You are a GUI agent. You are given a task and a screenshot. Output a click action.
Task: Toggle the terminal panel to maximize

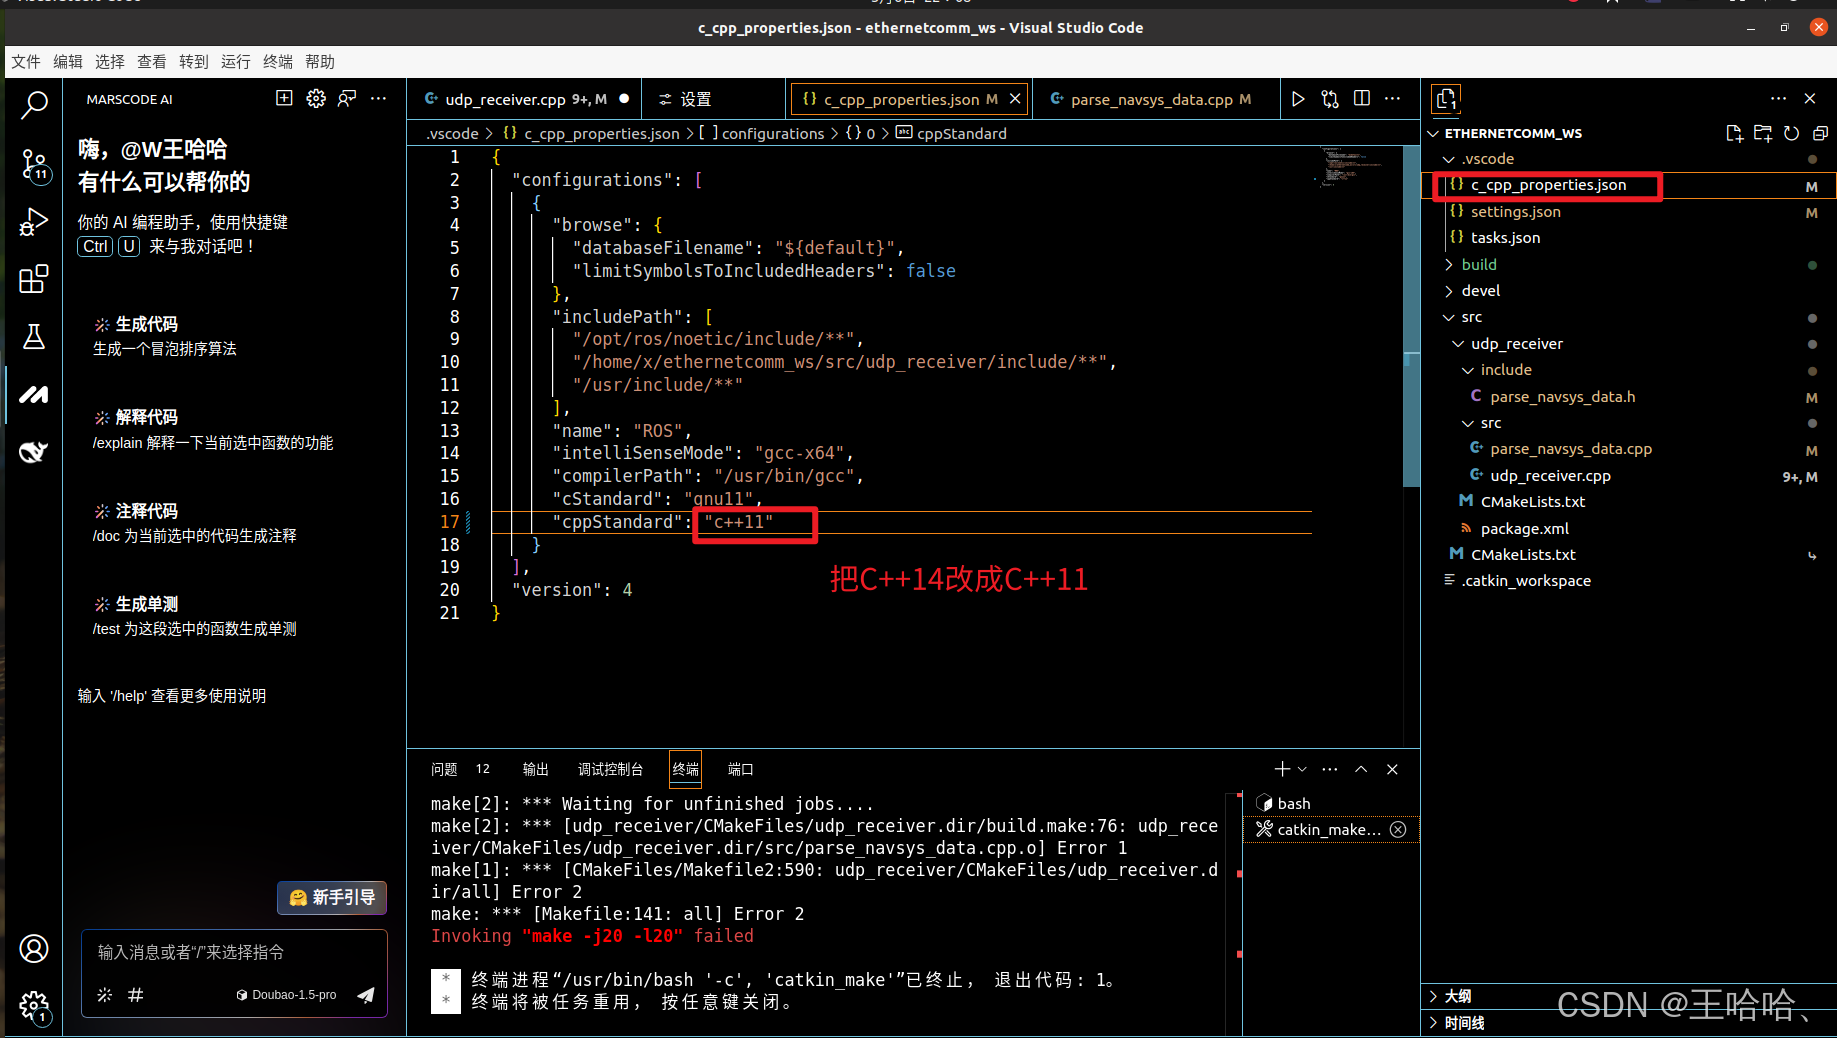point(1360,769)
